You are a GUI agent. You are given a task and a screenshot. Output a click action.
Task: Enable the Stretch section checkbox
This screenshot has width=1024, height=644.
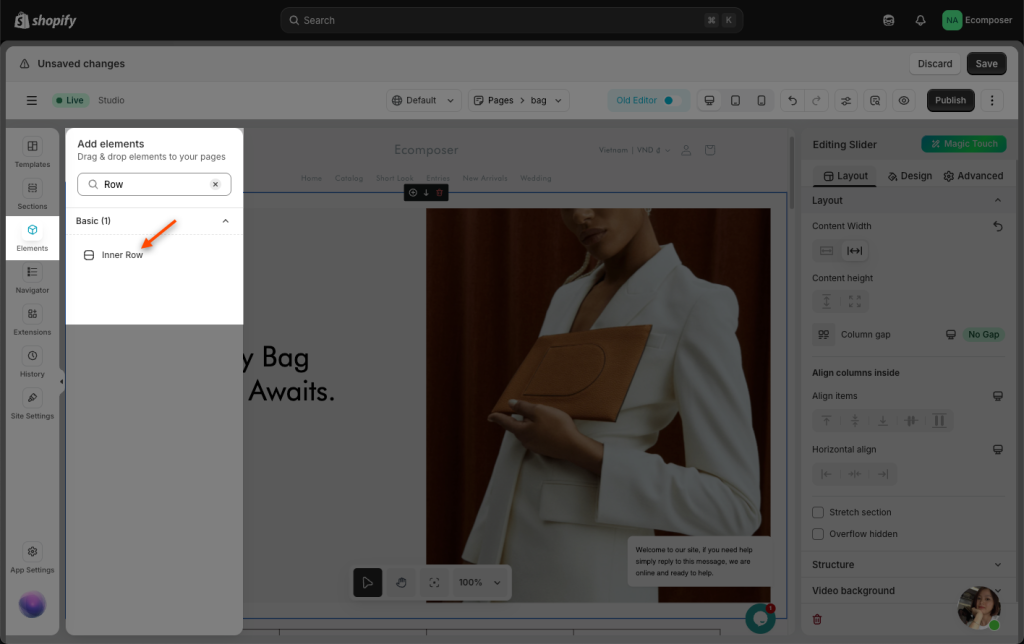click(x=818, y=512)
